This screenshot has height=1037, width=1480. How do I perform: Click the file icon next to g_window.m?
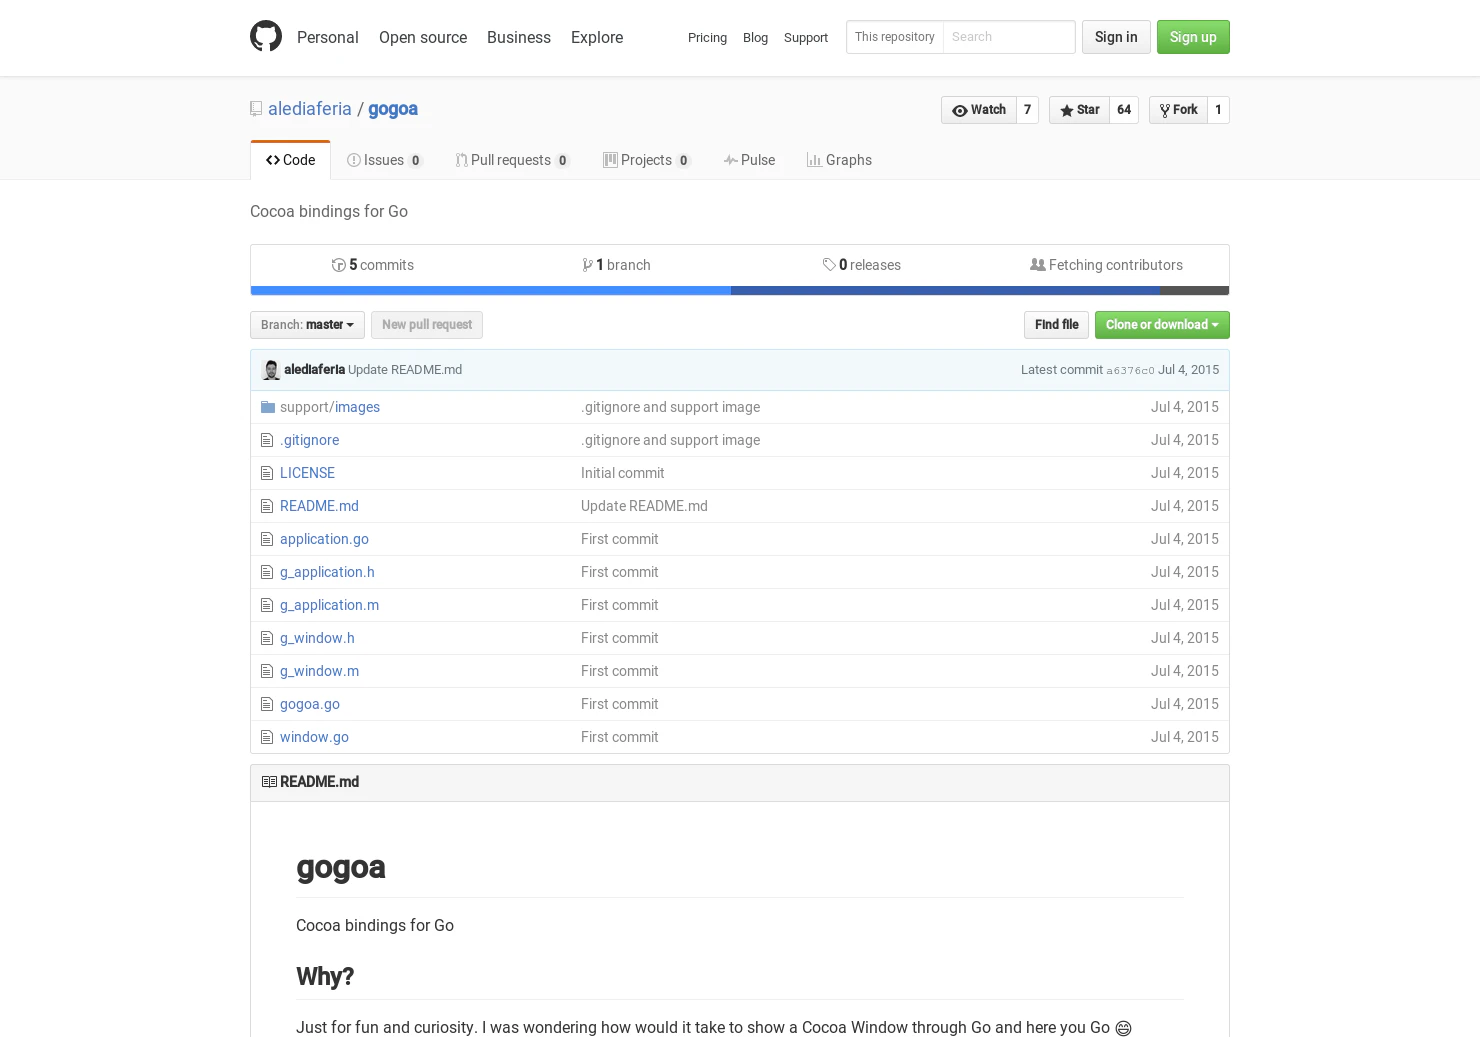pos(267,671)
